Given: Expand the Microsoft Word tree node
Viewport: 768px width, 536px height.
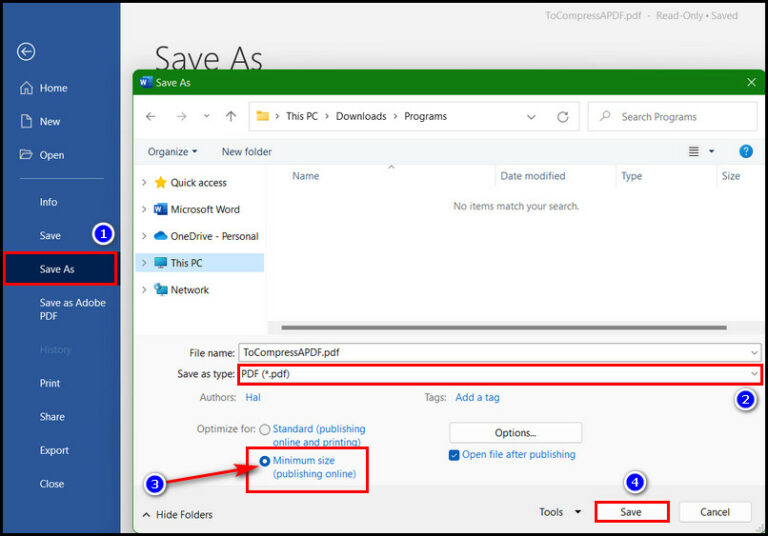Looking at the screenshot, I should (x=144, y=209).
